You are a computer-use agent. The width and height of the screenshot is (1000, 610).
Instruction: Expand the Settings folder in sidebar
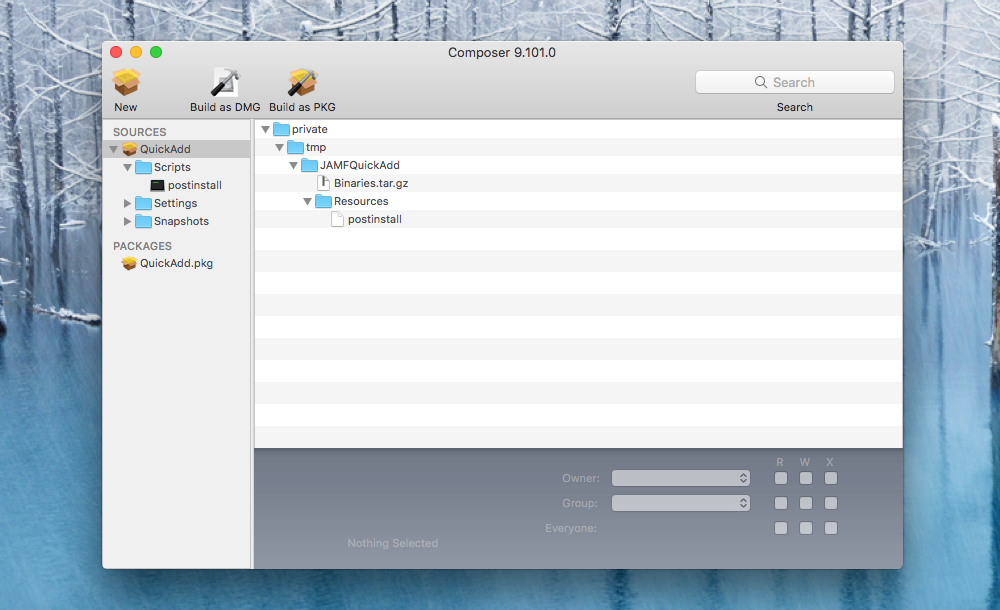click(x=127, y=204)
